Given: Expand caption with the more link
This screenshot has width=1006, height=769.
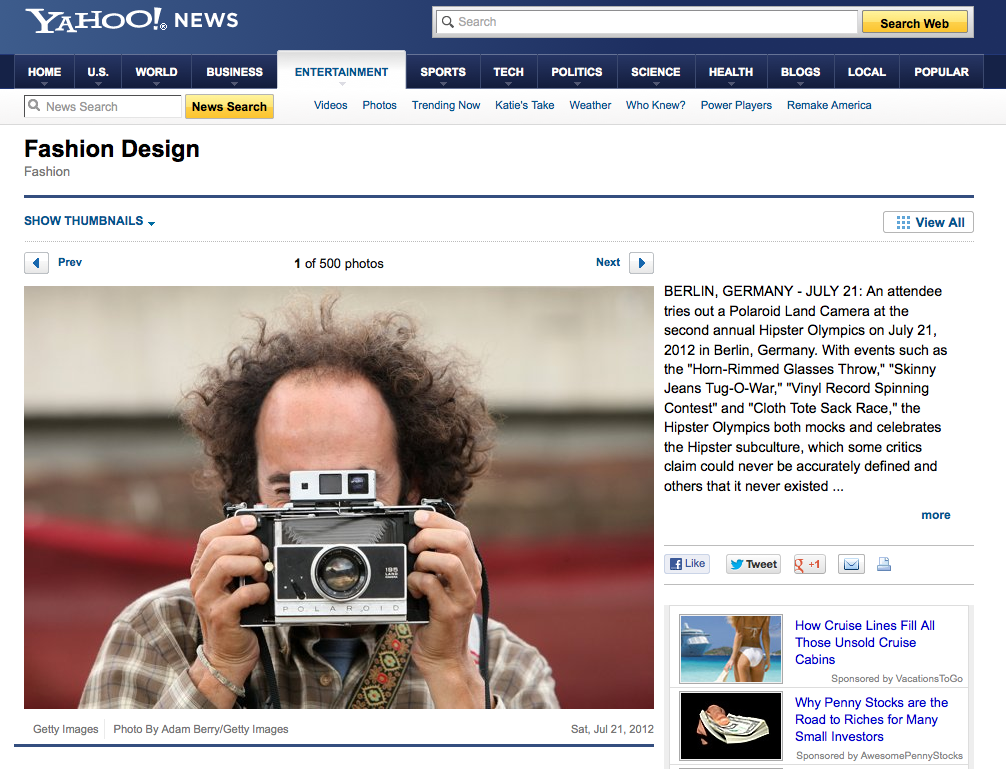Looking at the screenshot, I should [x=935, y=515].
